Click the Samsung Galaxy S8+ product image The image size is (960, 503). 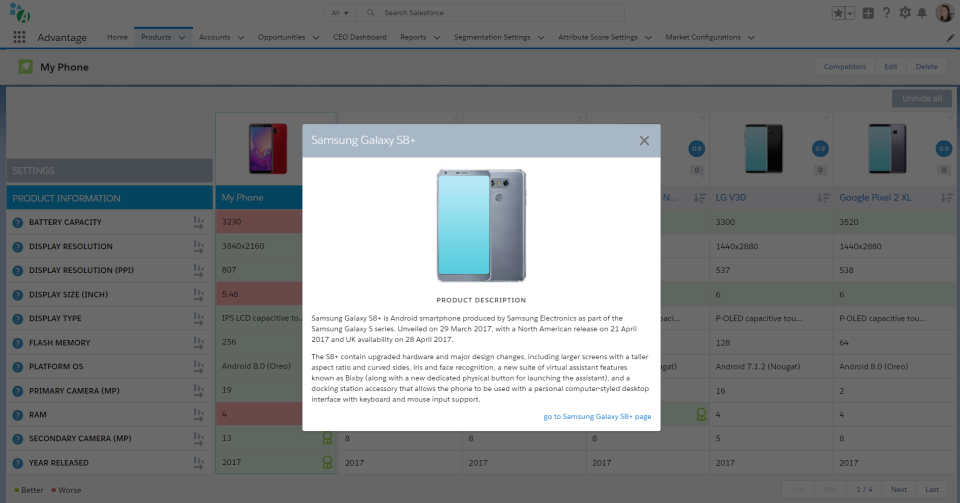point(481,225)
